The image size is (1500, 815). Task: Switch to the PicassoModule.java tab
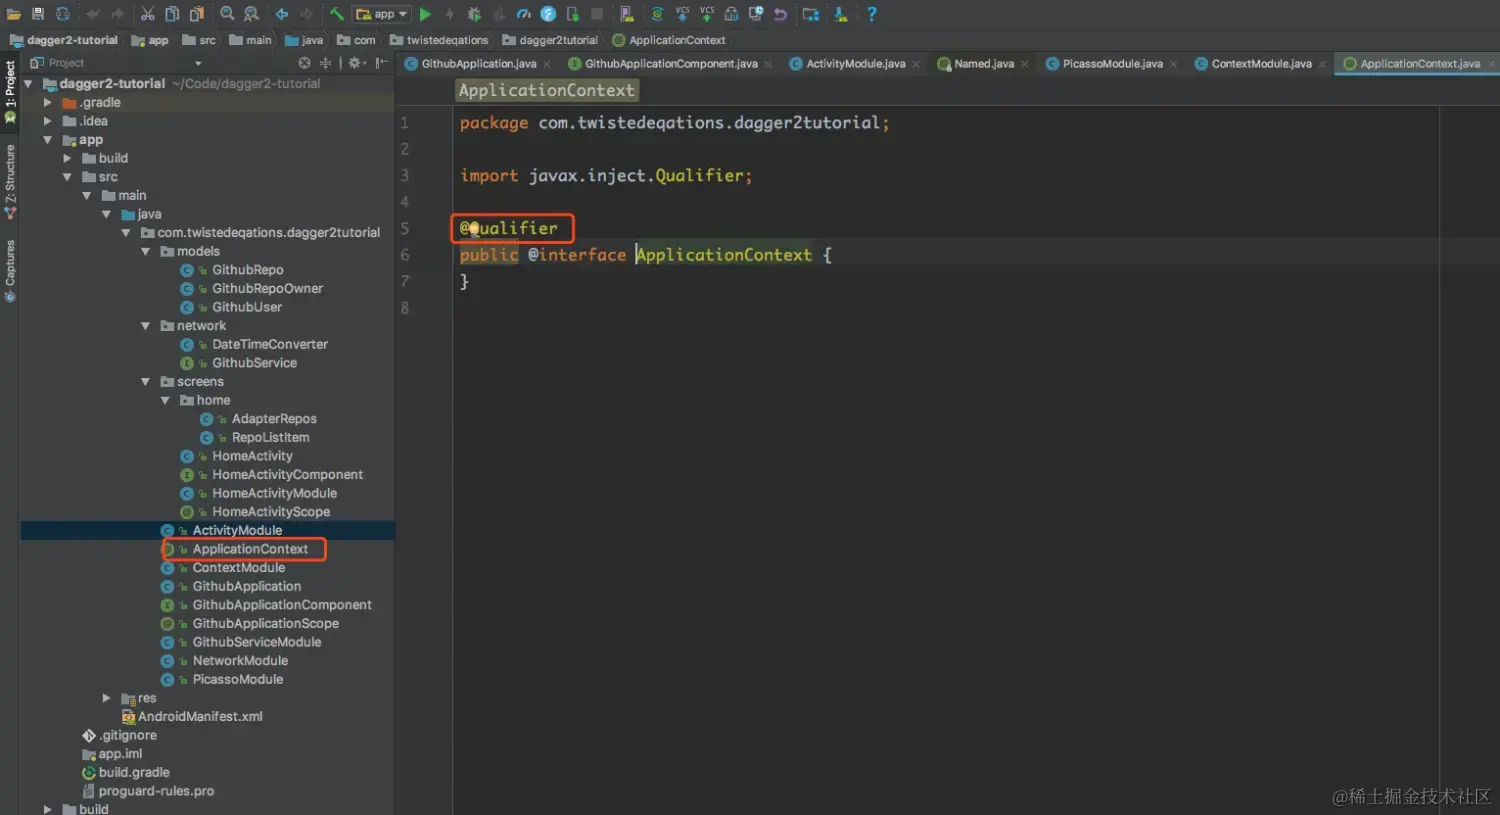[x=1113, y=64]
